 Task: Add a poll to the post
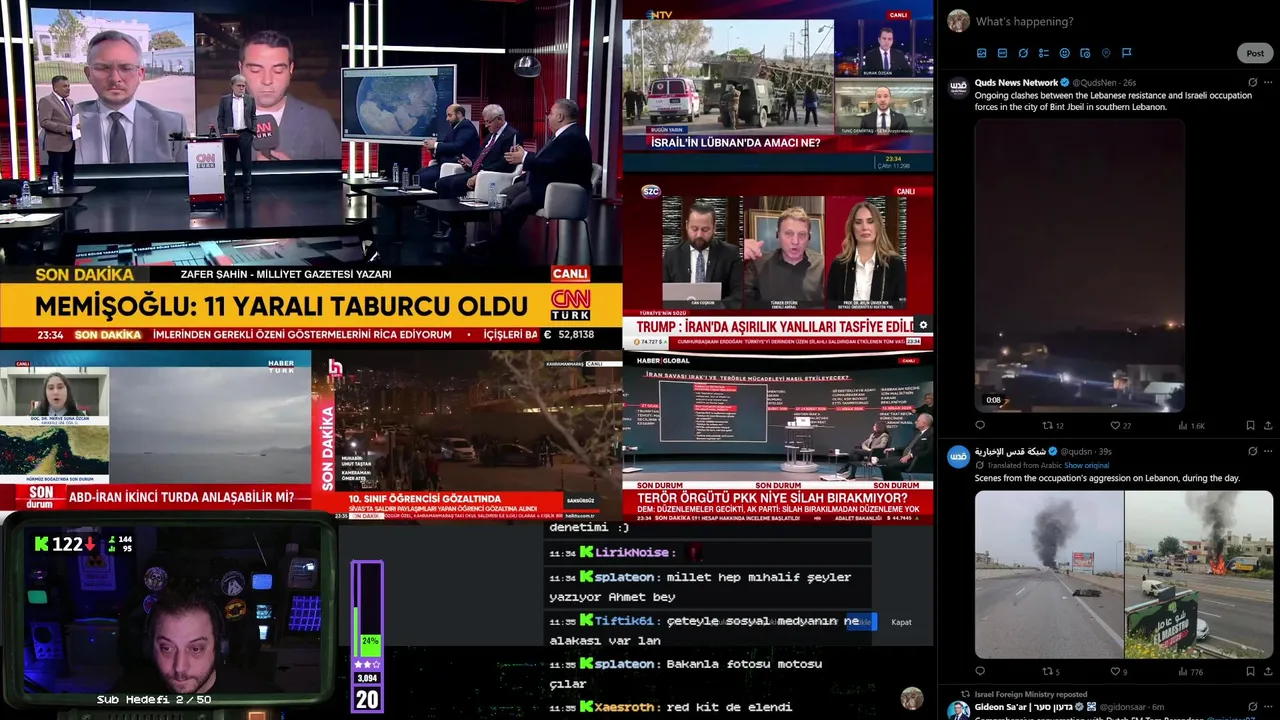(1044, 53)
